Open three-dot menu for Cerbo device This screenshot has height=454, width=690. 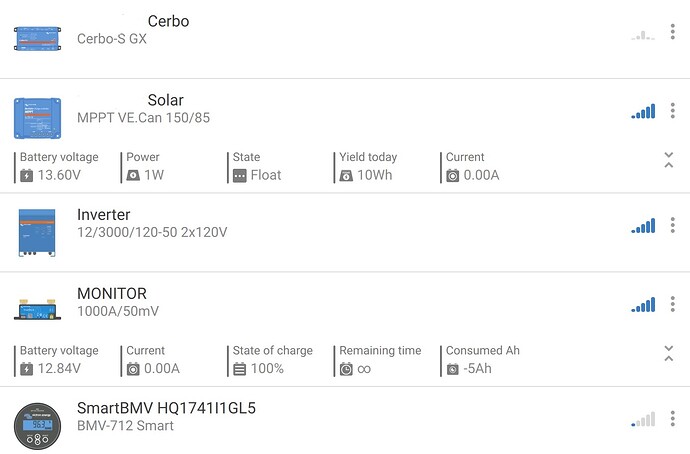point(672,32)
